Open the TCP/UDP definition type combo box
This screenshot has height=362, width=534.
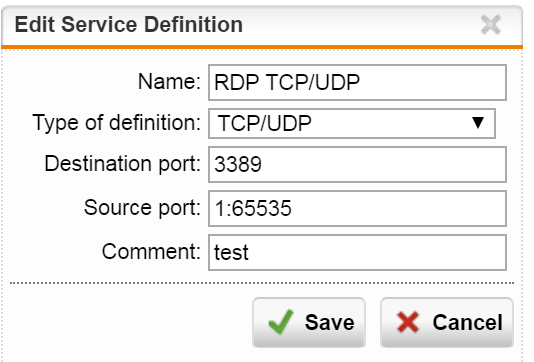point(352,123)
